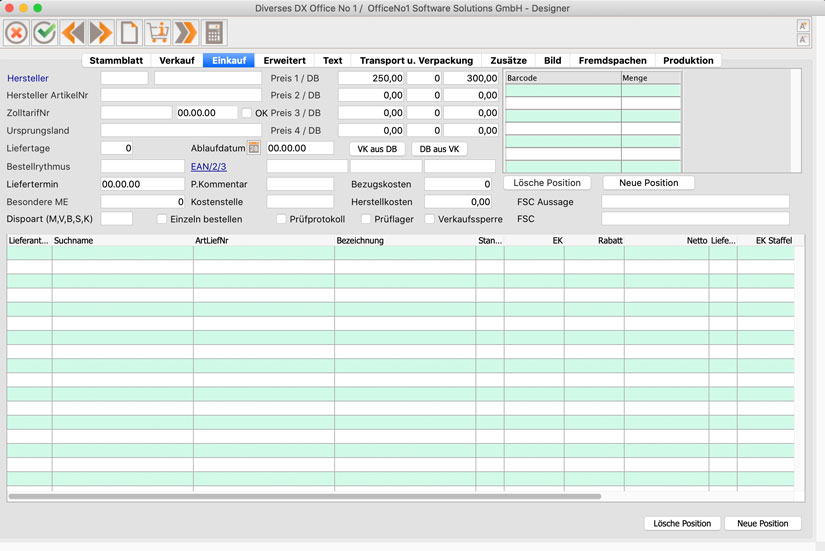Click the Besondere ME field
The image size is (825, 551).
point(143,202)
